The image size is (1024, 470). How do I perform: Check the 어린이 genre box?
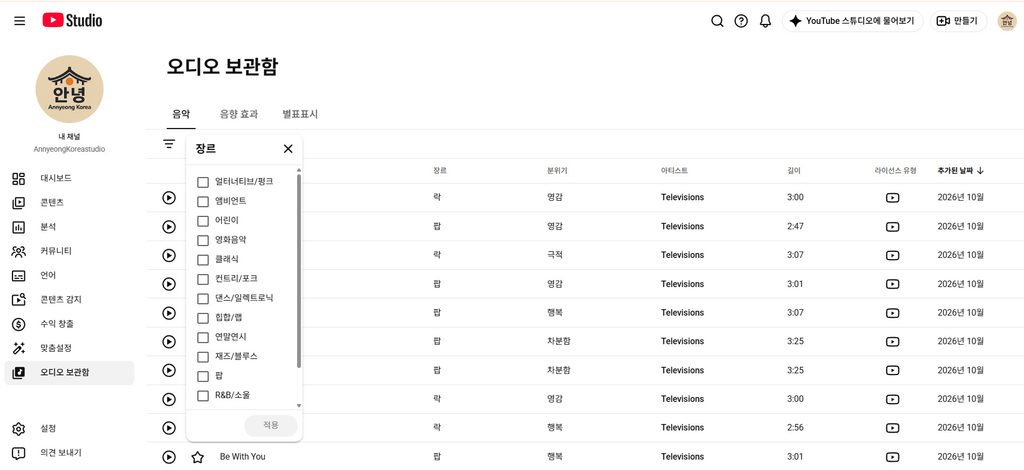(203, 221)
